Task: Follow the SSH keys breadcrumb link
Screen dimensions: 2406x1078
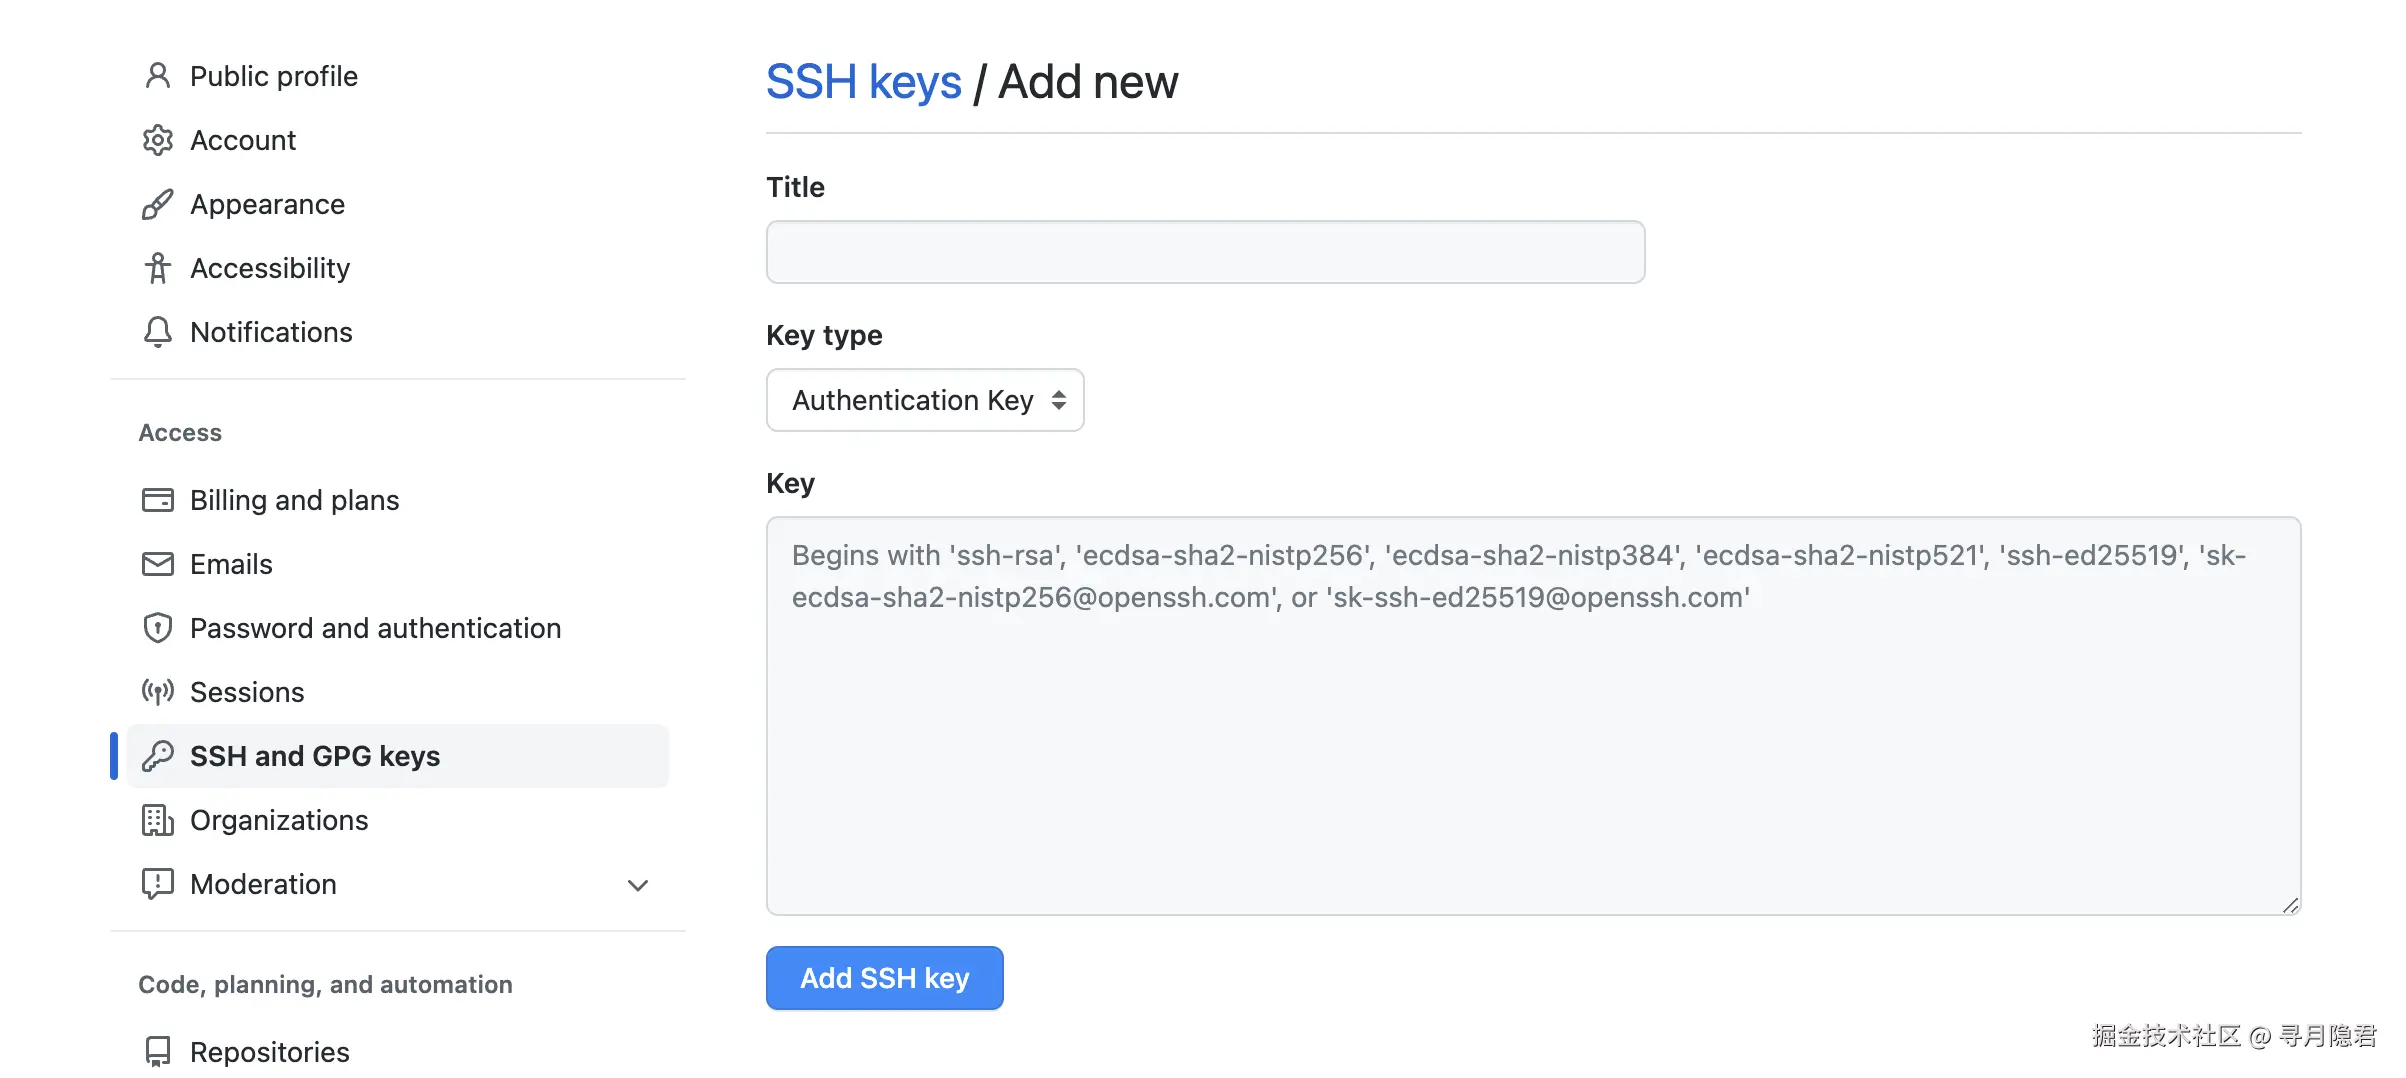Action: click(x=863, y=82)
